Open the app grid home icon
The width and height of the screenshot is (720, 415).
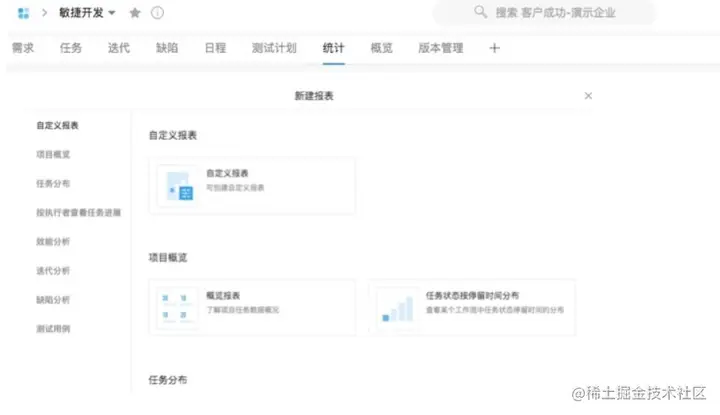tap(23, 13)
